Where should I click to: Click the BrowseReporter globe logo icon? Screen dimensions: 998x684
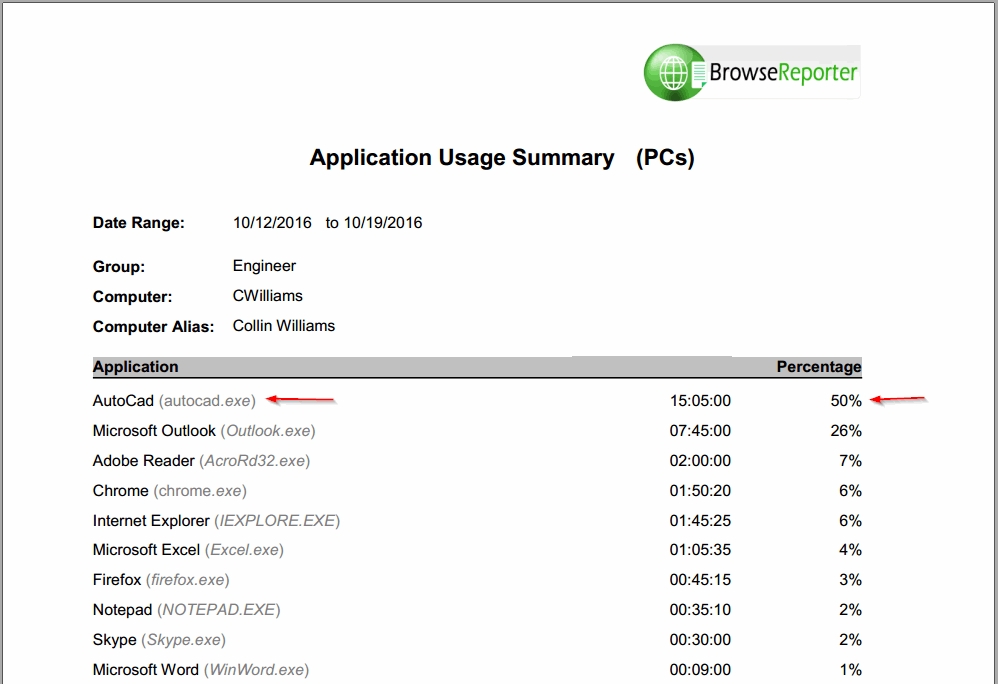click(675, 73)
